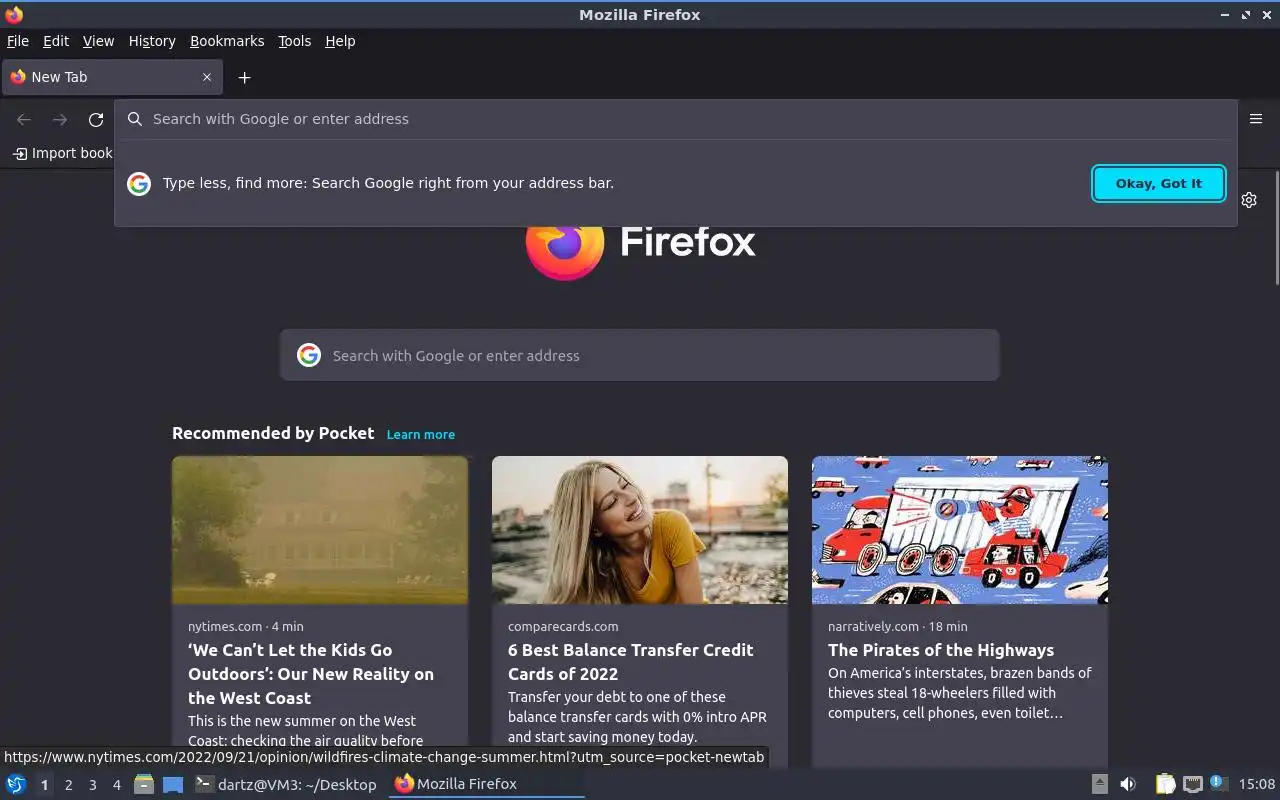The image size is (1280, 800).
Task: Open the taskbar application start menu icon
Action: [15, 784]
